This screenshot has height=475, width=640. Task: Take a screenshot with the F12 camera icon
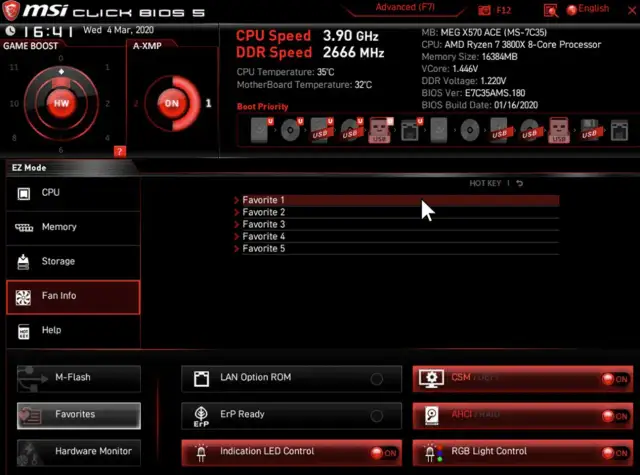click(484, 11)
